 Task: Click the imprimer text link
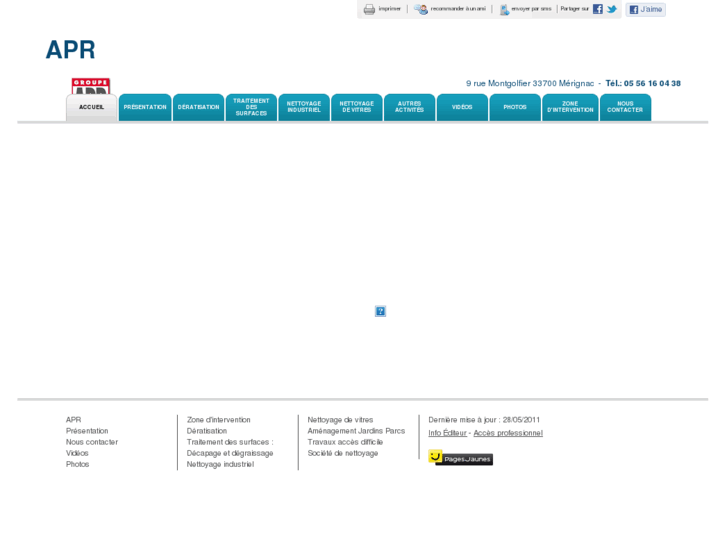click(x=389, y=9)
